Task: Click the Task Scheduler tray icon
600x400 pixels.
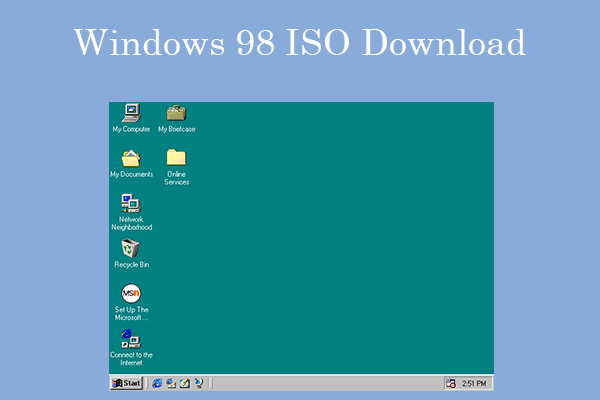Action: point(451,383)
